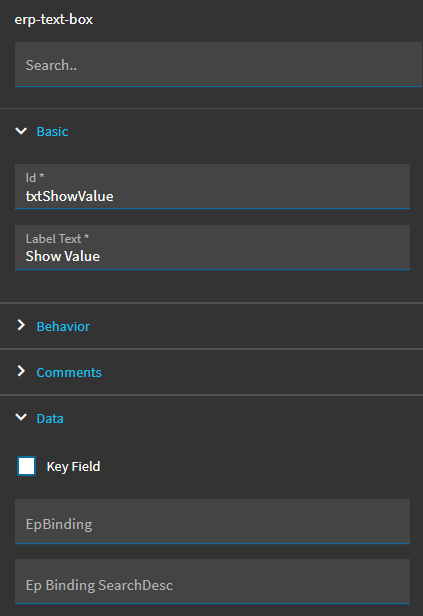Edit the Id field txtShowValue
Image resolution: width=423 pixels, height=616 pixels.
[212, 187]
